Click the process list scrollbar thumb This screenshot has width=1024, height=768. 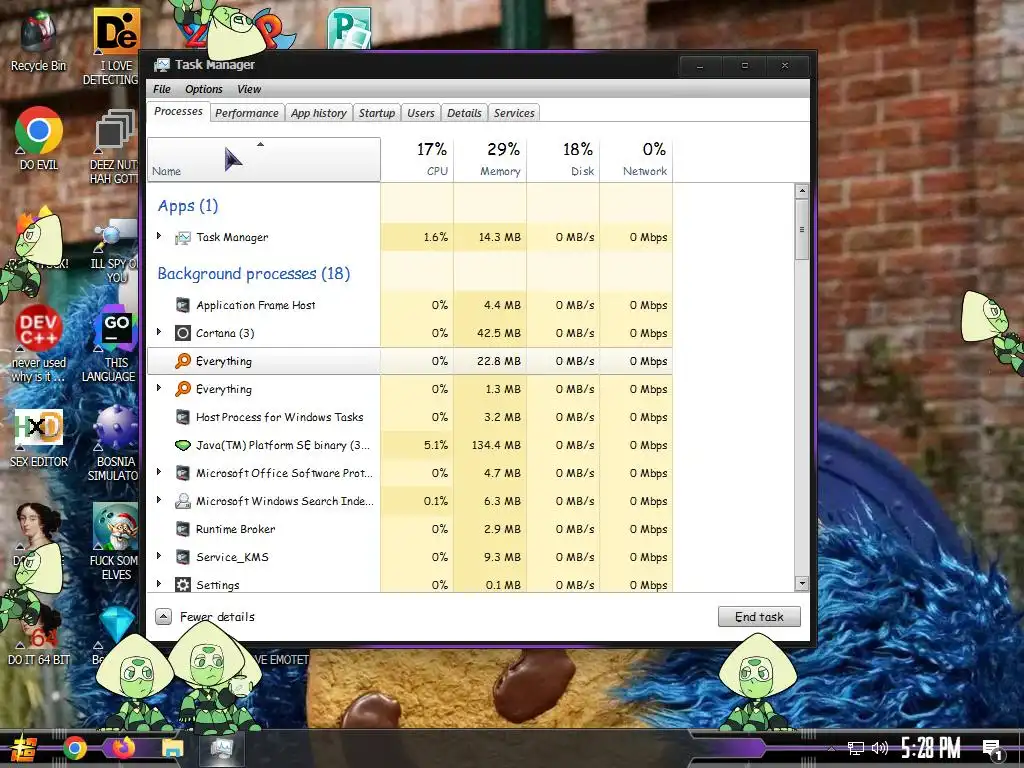pyautogui.click(x=802, y=229)
